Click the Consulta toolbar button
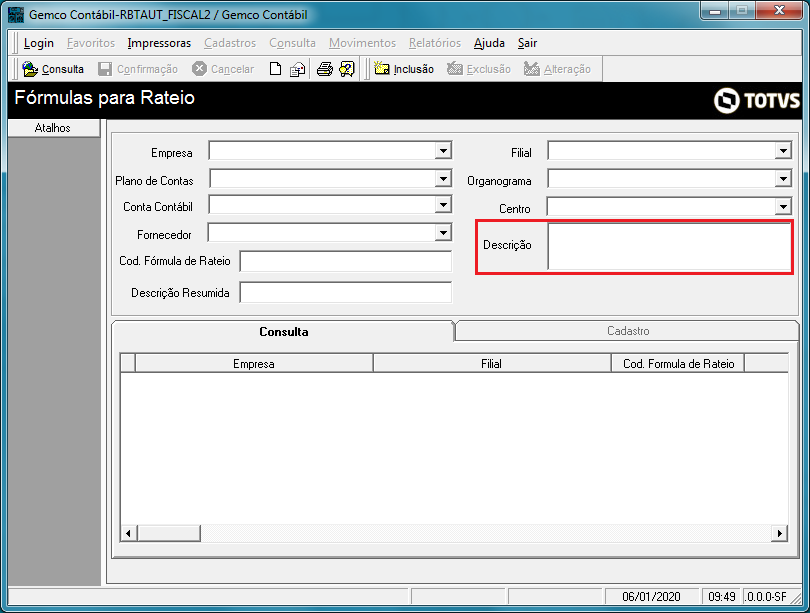The image size is (810, 613). 53,69
